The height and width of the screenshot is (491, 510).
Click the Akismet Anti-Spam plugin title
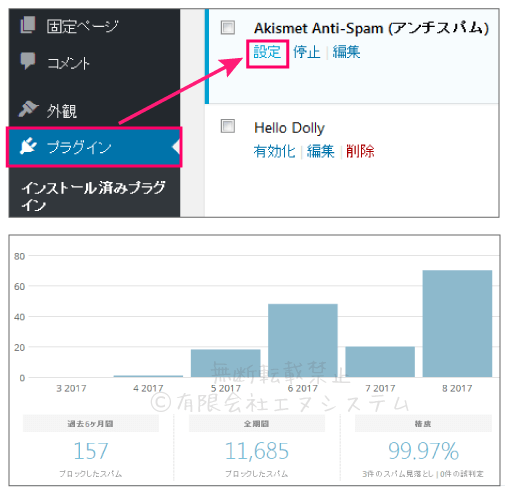tap(371, 28)
